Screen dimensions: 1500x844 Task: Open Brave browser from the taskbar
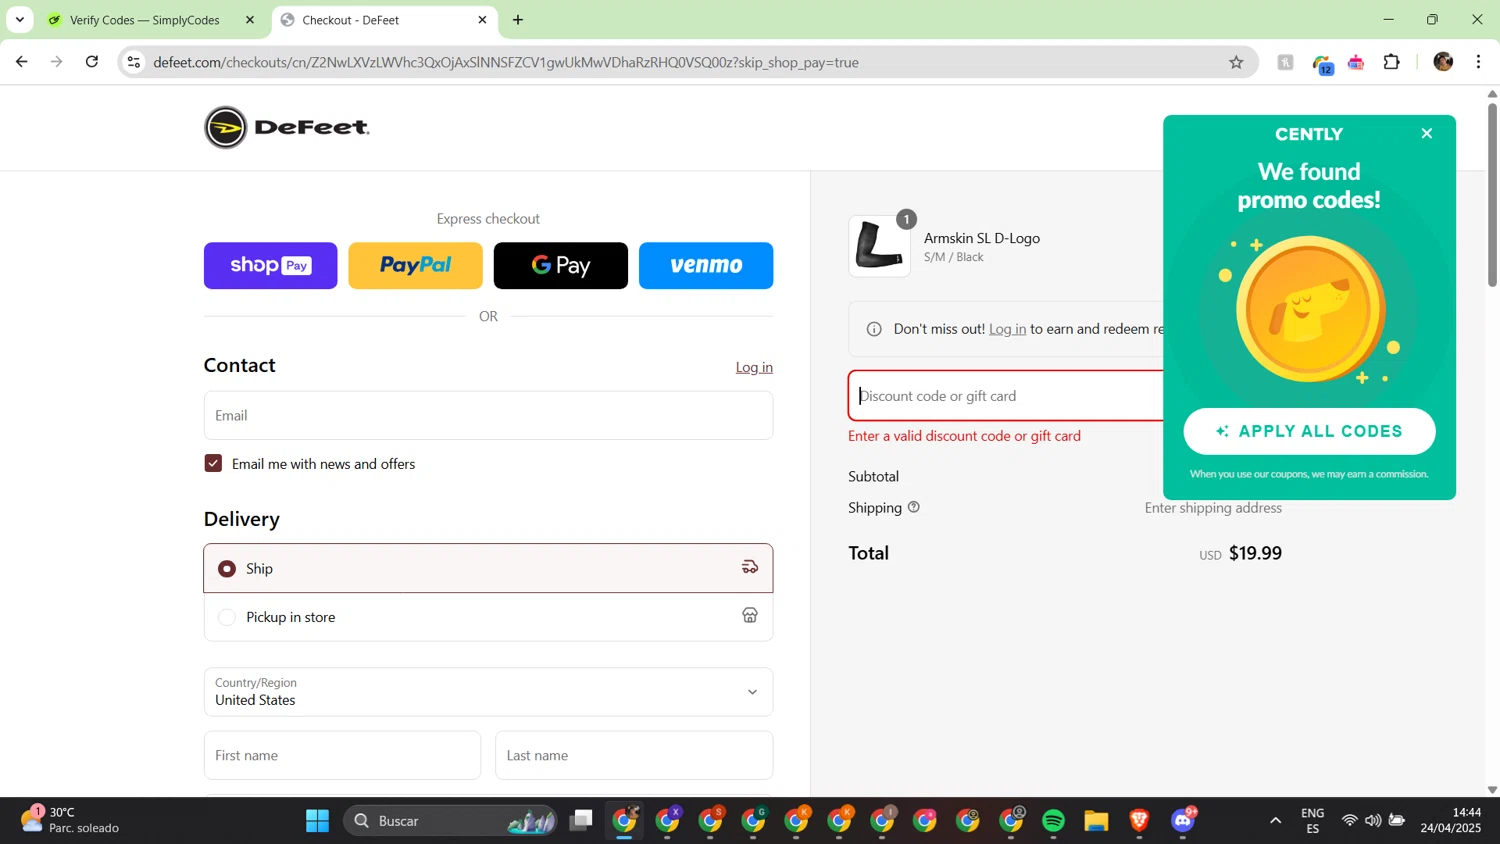(1139, 821)
